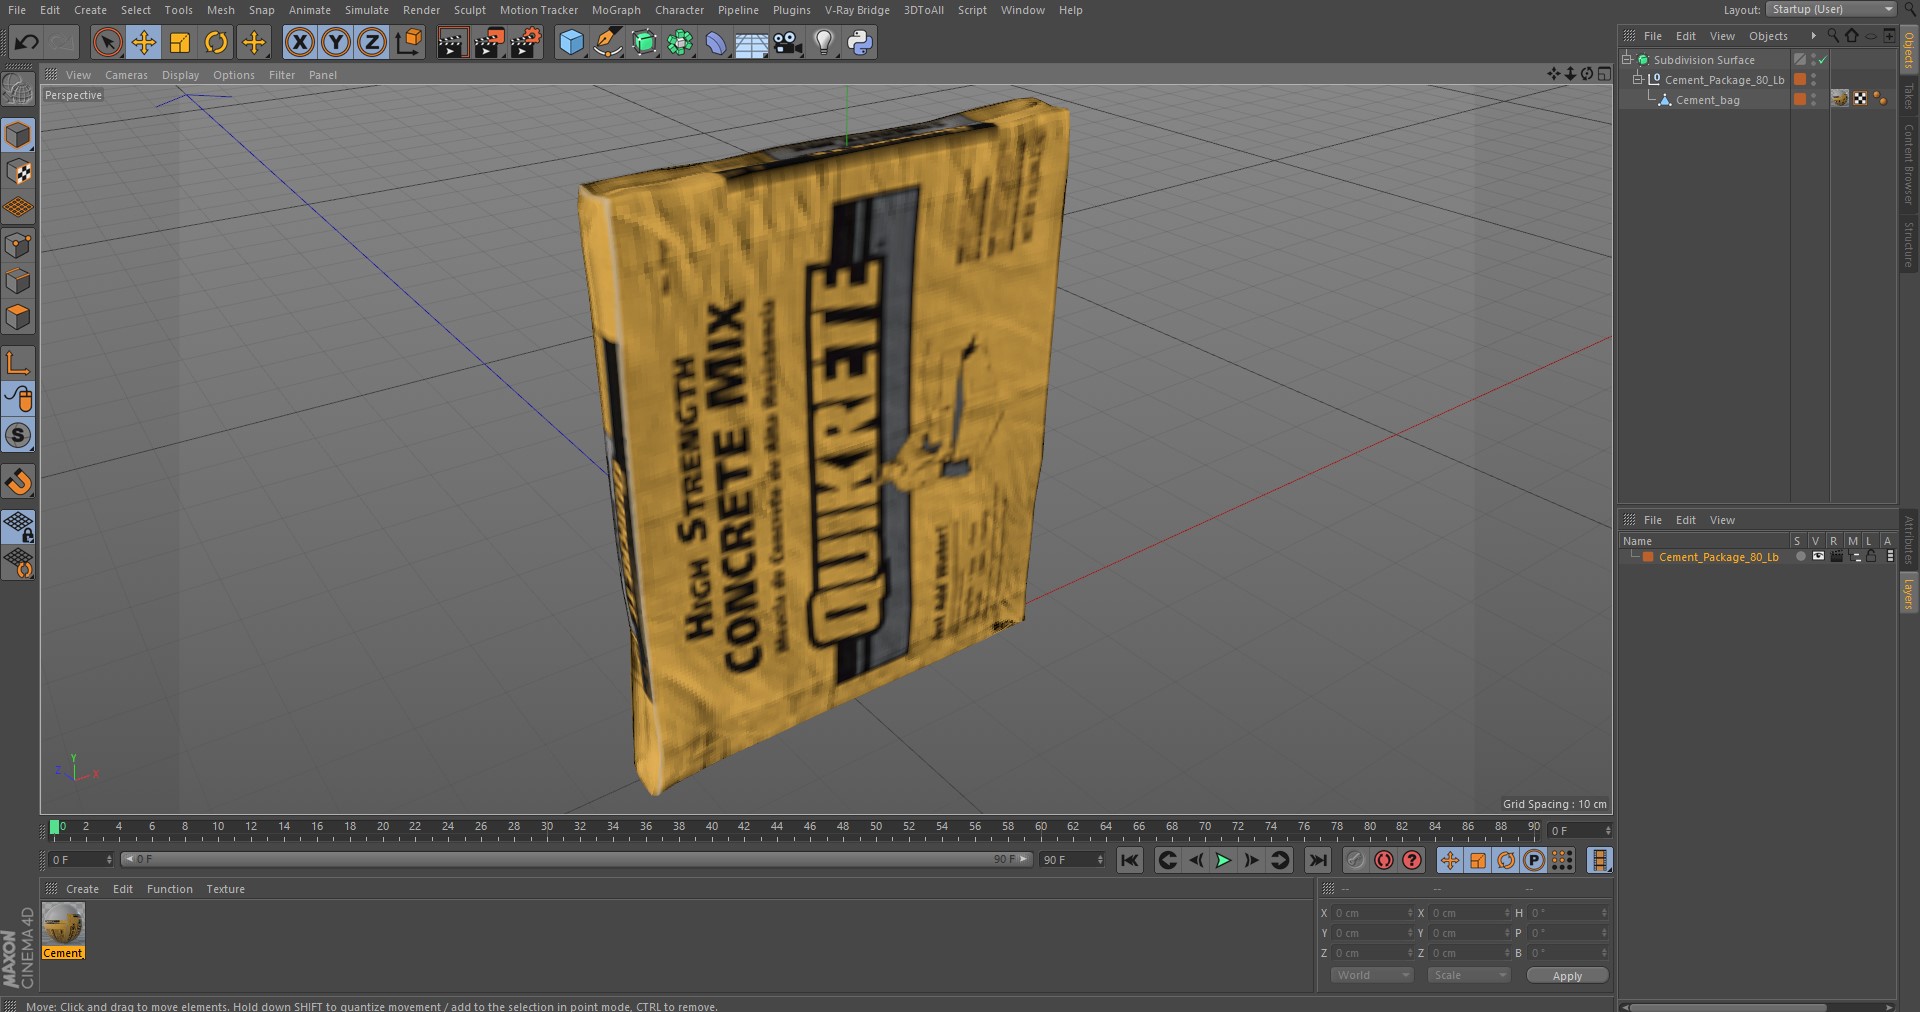Toggle layer solo for Cement_Package_80_Lb

click(x=1801, y=557)
